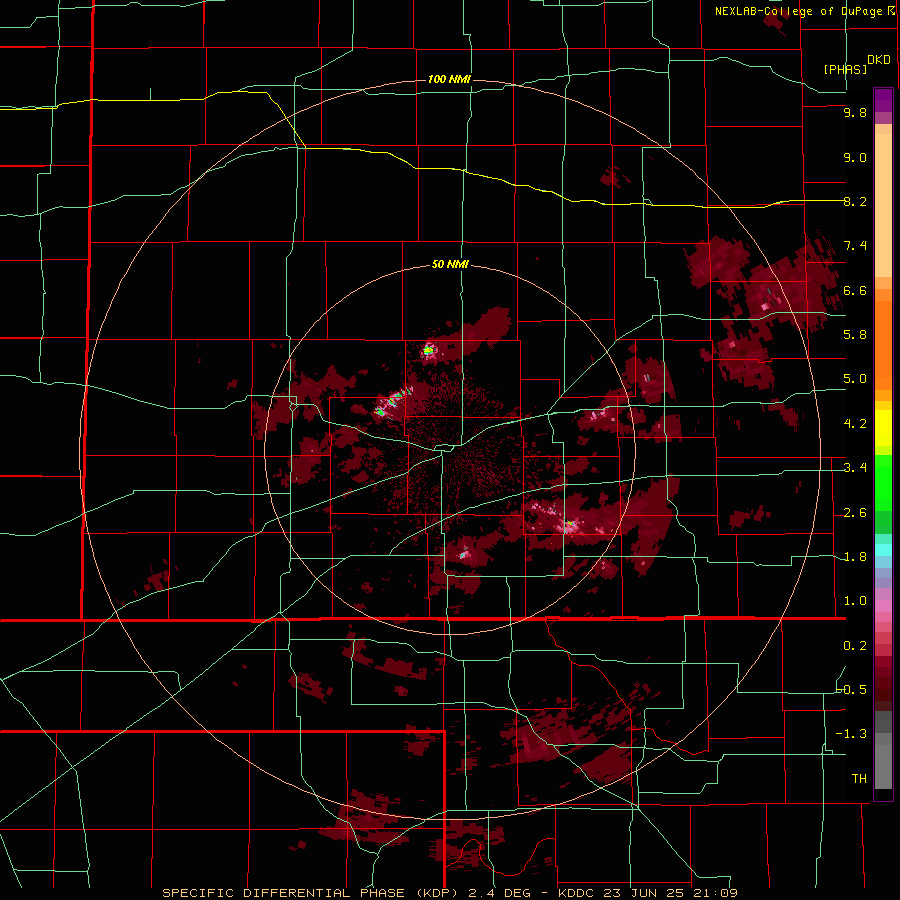900x900 pixels.
Task: Pick the cyan segment of color bar
Action: (883, 550)
